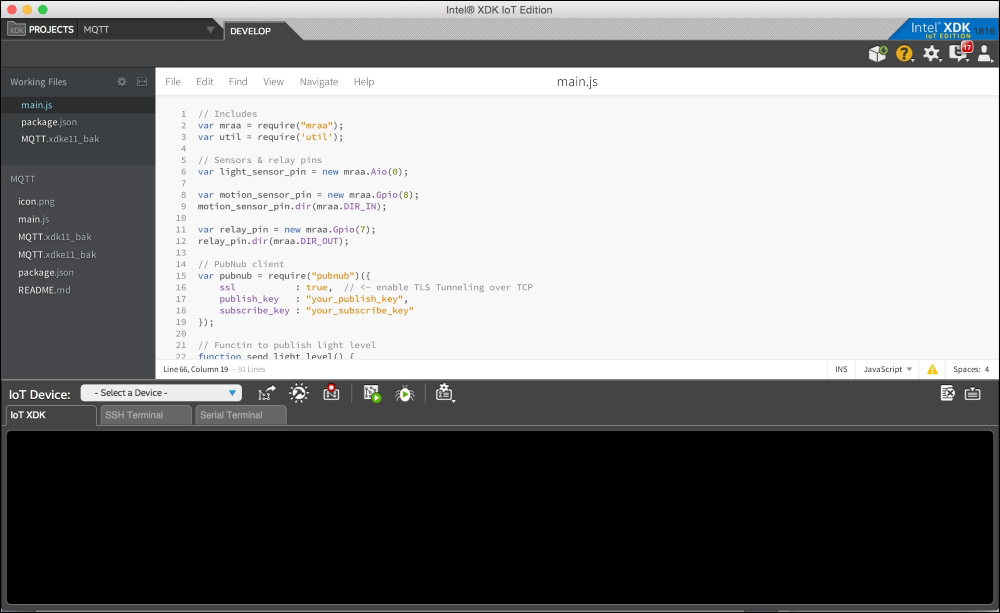Open MQTT.xdke11_bak in project tree
This screenshot has width=1000, height=613.
coord(57,255)
